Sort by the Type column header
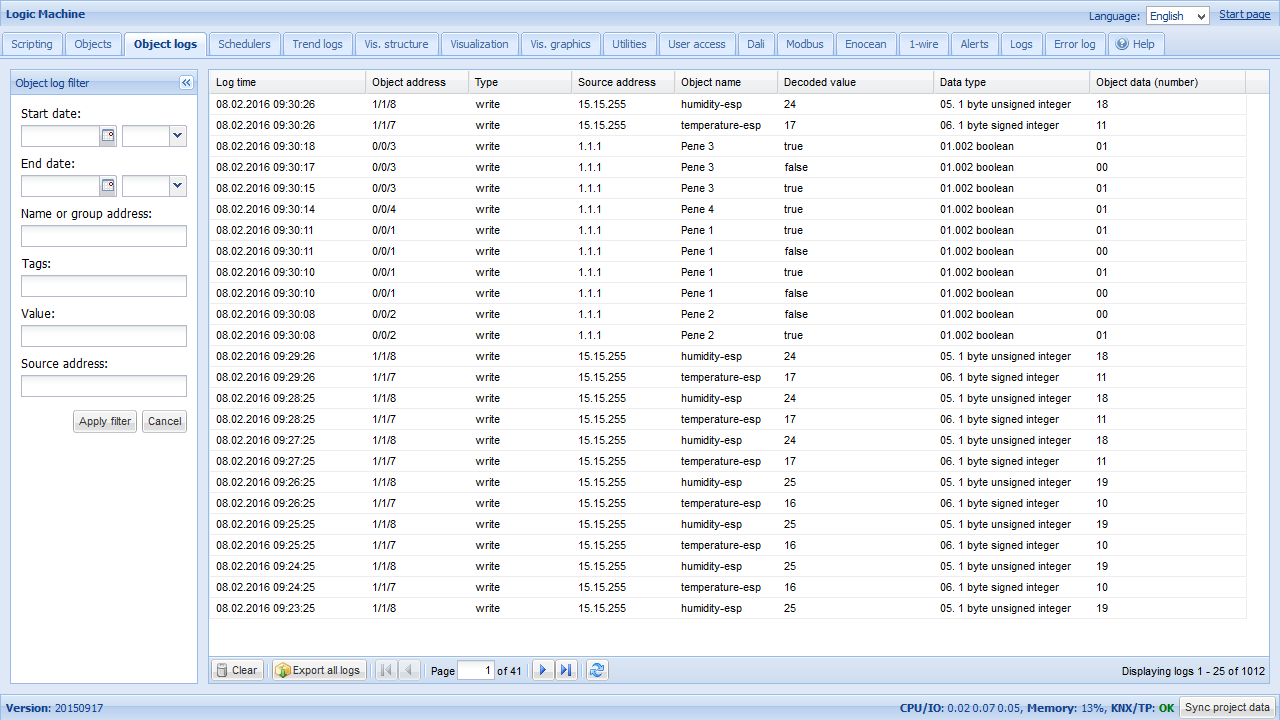The width and height of the screenshot is (1280, 720). coord(521,82)
